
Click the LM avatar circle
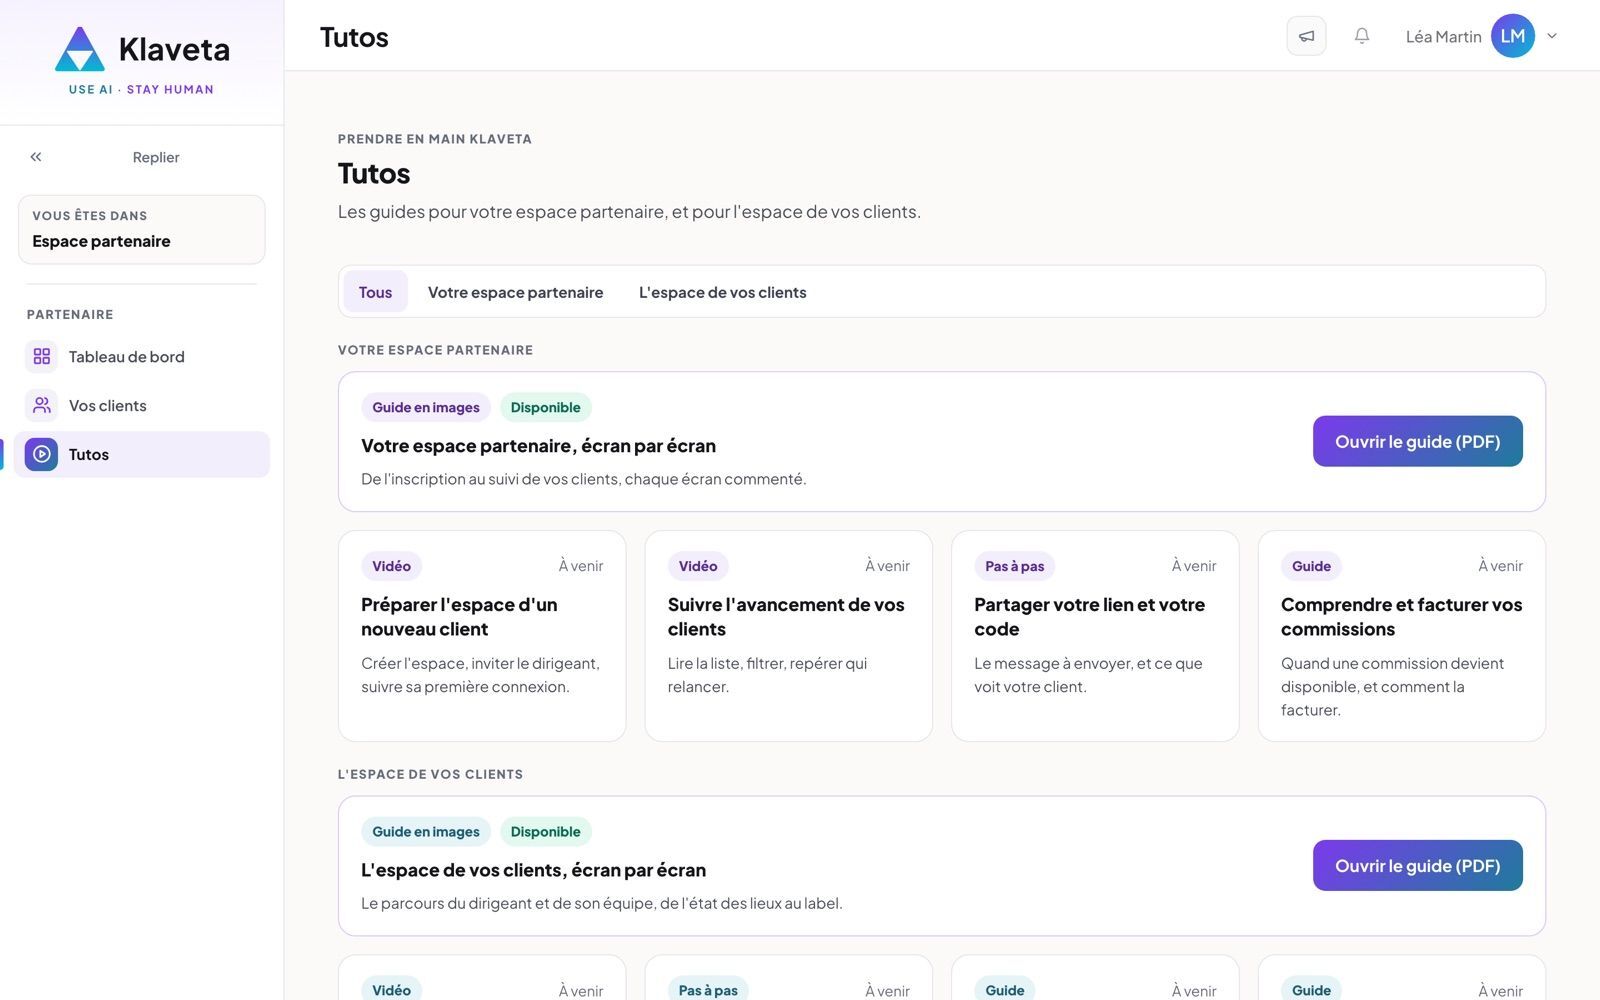1512,36
